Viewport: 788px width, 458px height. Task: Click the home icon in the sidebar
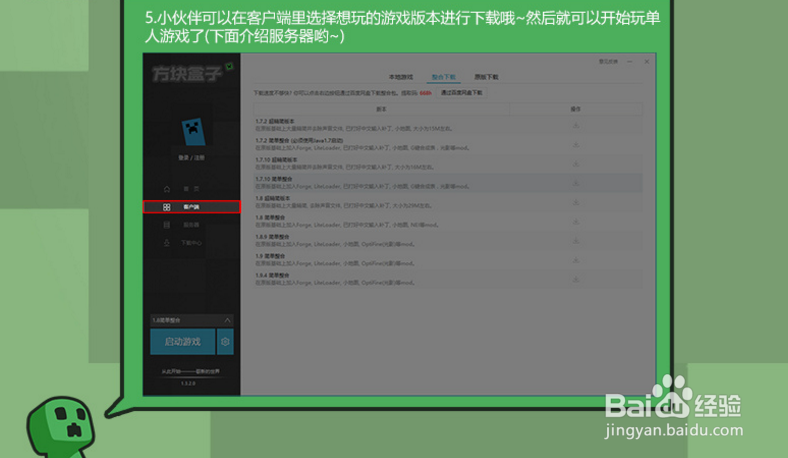(x=167, y=189)
